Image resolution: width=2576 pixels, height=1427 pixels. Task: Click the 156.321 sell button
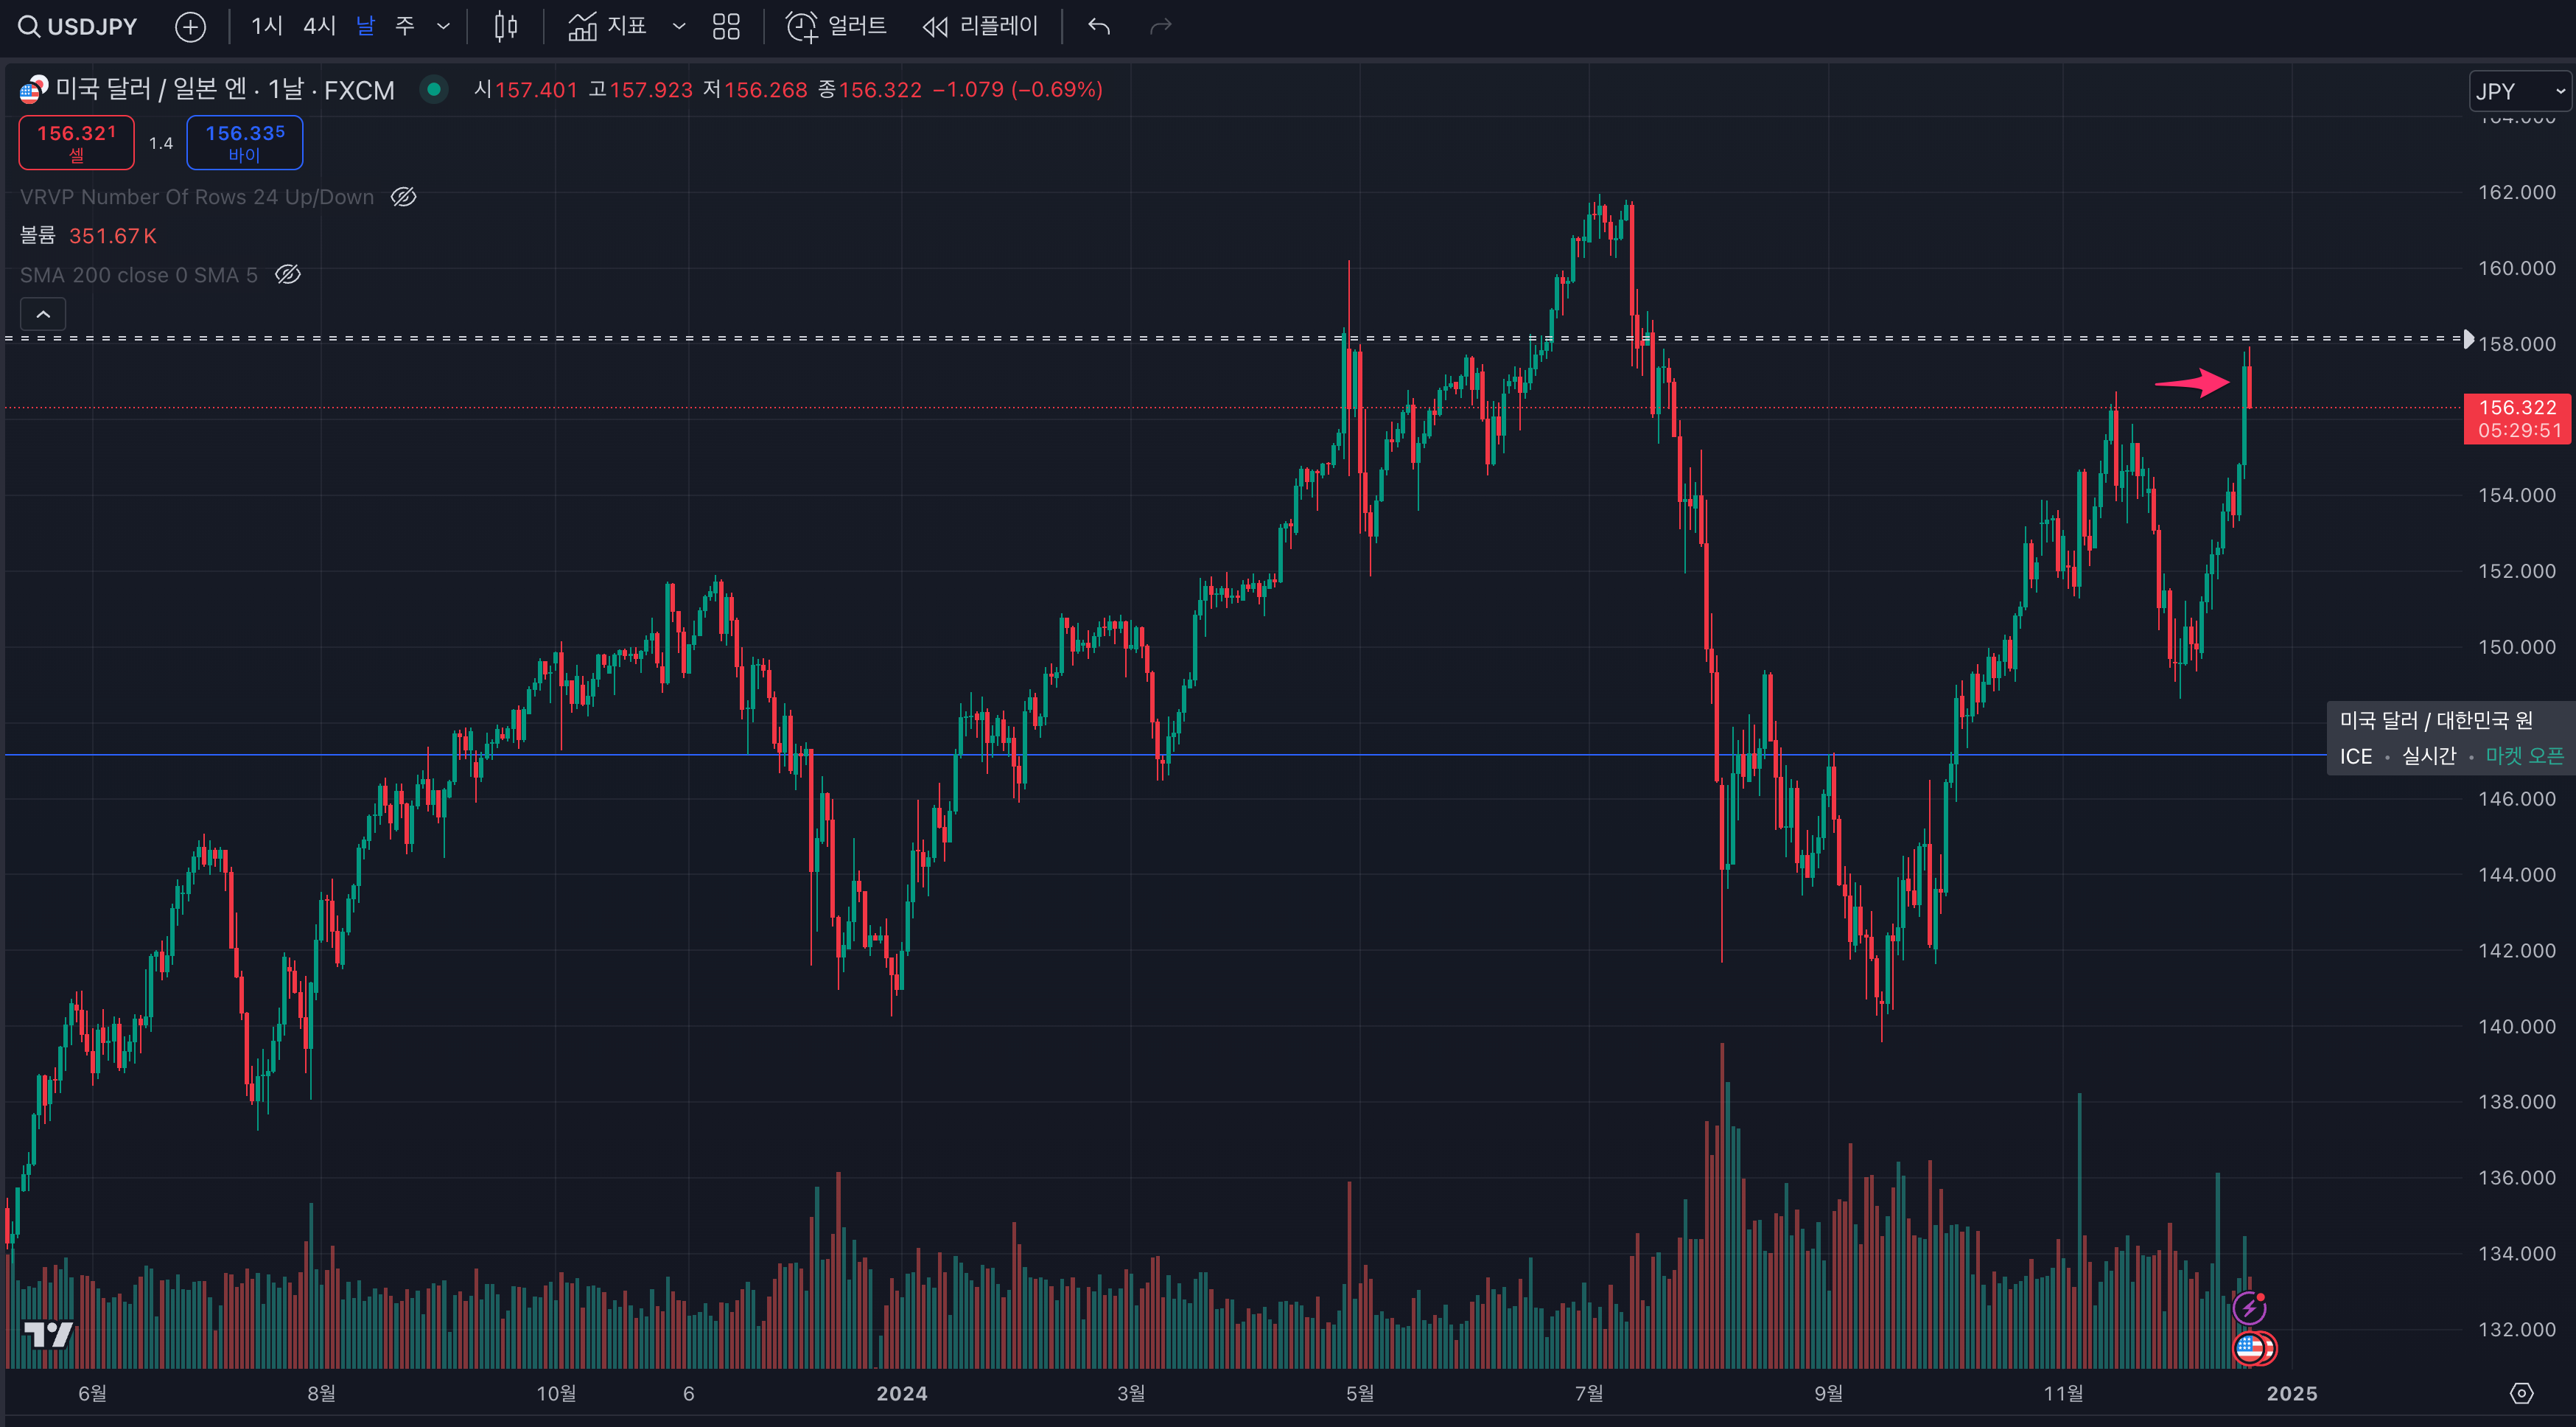tap(77, 143)
